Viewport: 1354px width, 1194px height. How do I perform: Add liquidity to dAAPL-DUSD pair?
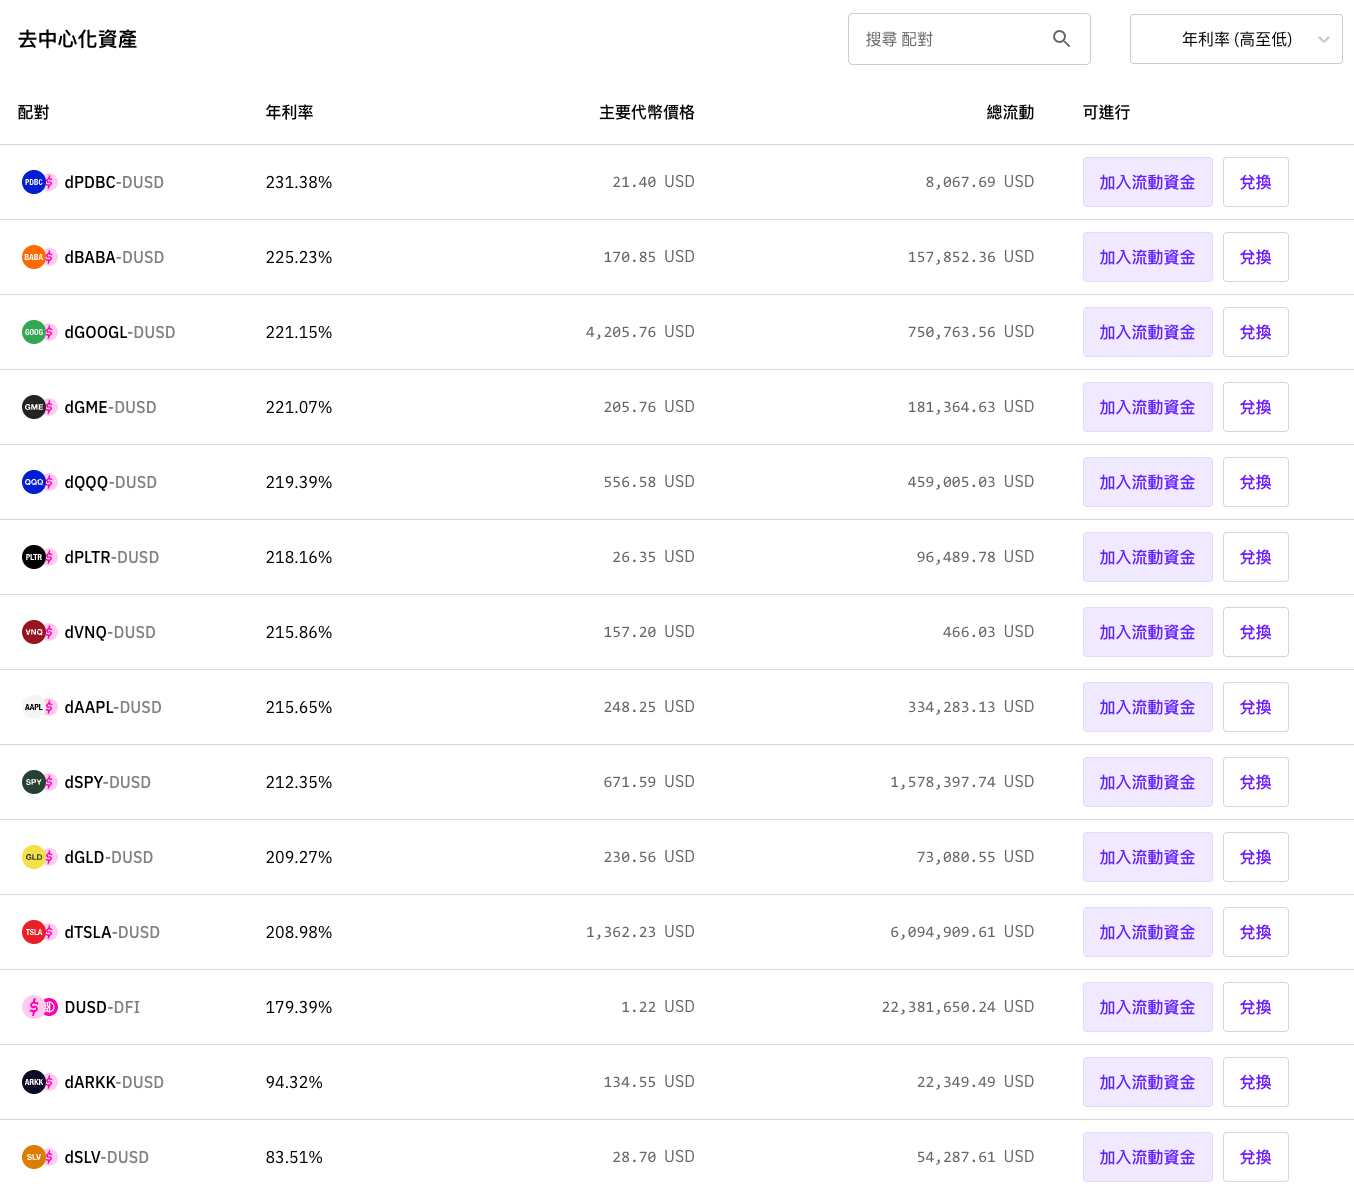(1147, 707)
